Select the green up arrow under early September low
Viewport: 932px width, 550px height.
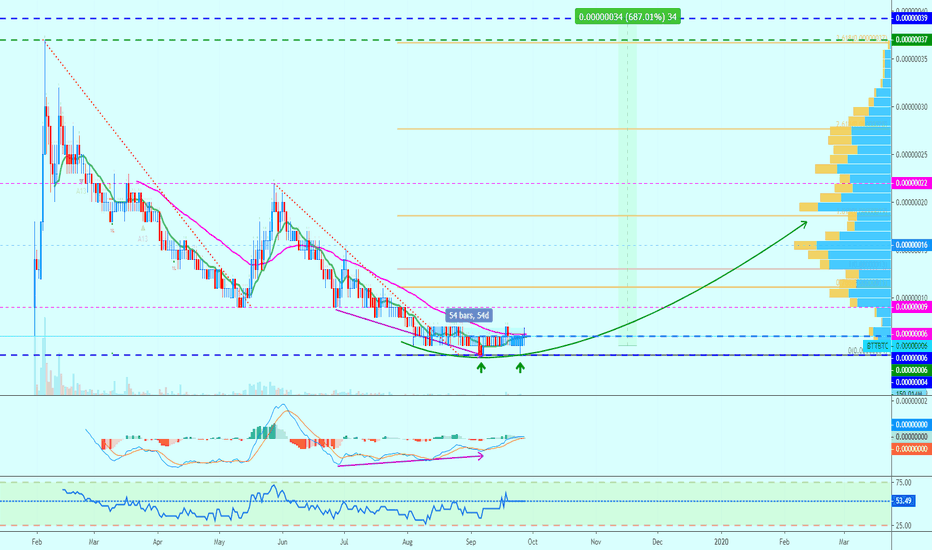481,367
